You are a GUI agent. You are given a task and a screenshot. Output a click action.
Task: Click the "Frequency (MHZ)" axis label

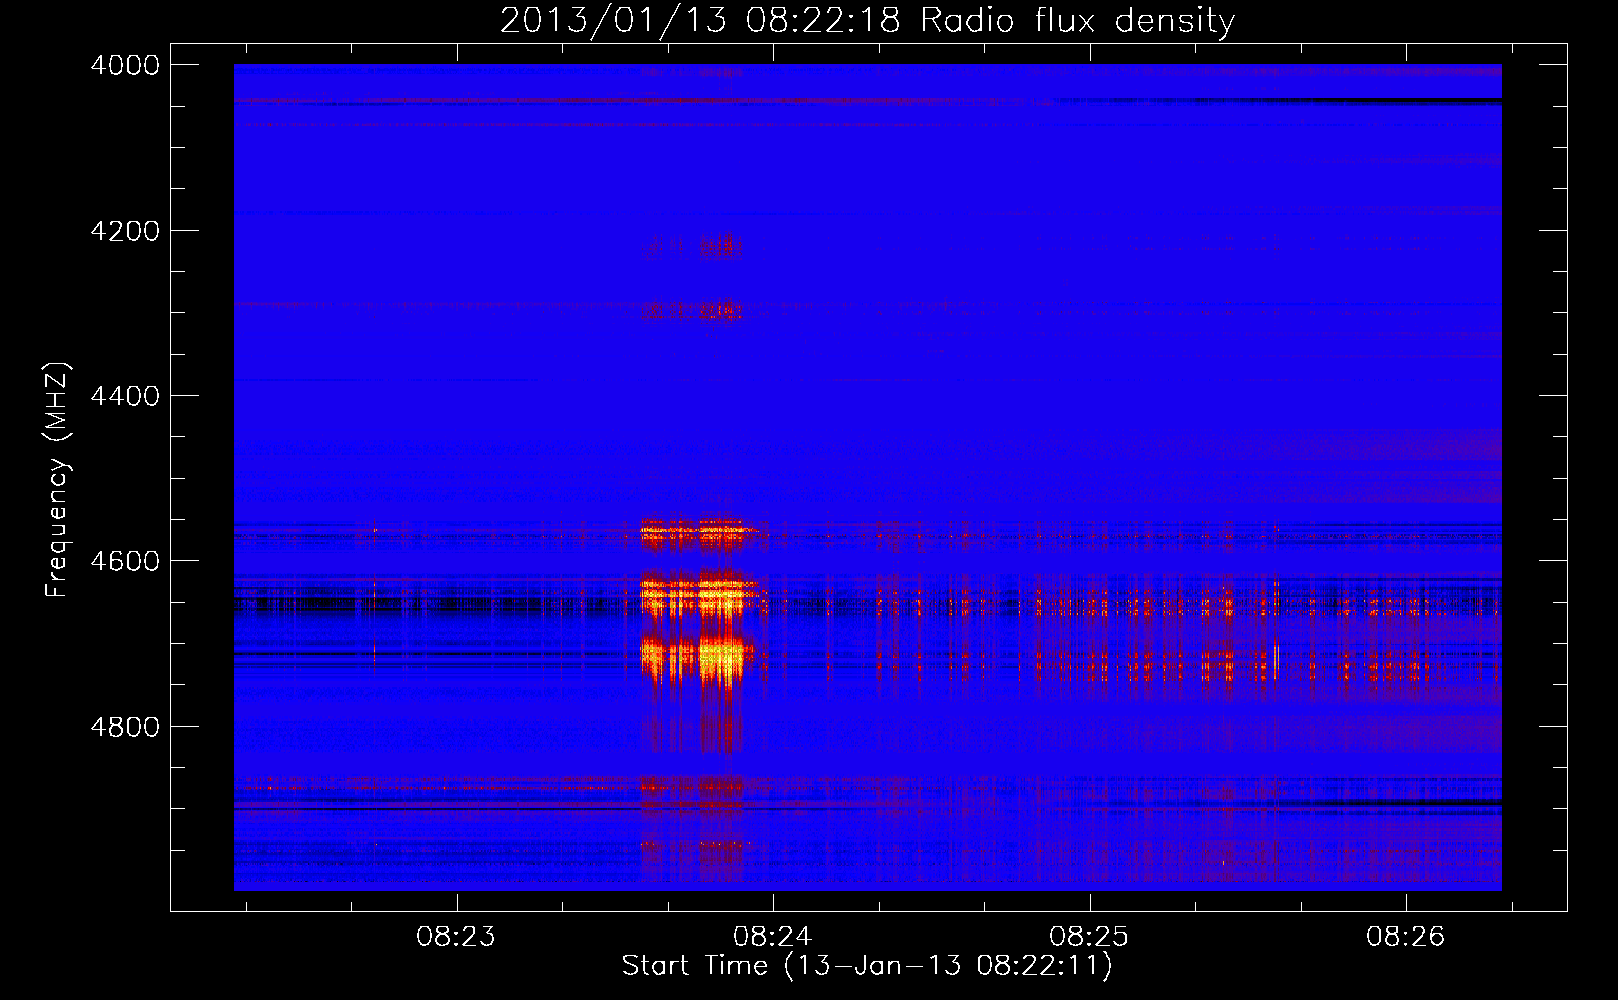tap(57, 480)
